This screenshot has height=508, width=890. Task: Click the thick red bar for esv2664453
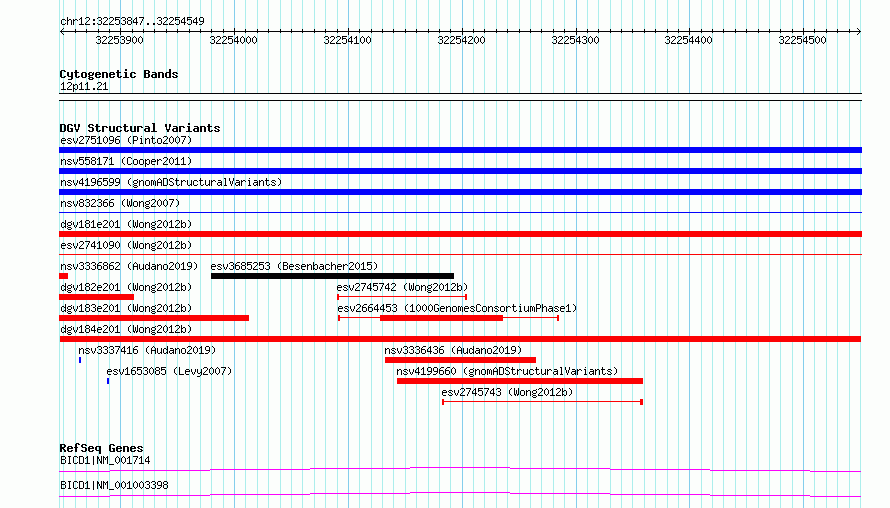coord(442,318)
